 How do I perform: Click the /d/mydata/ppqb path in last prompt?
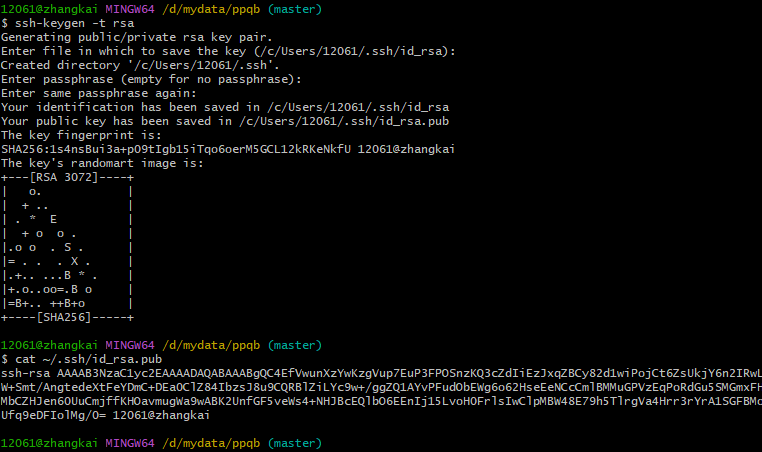[x=211, y=442]
